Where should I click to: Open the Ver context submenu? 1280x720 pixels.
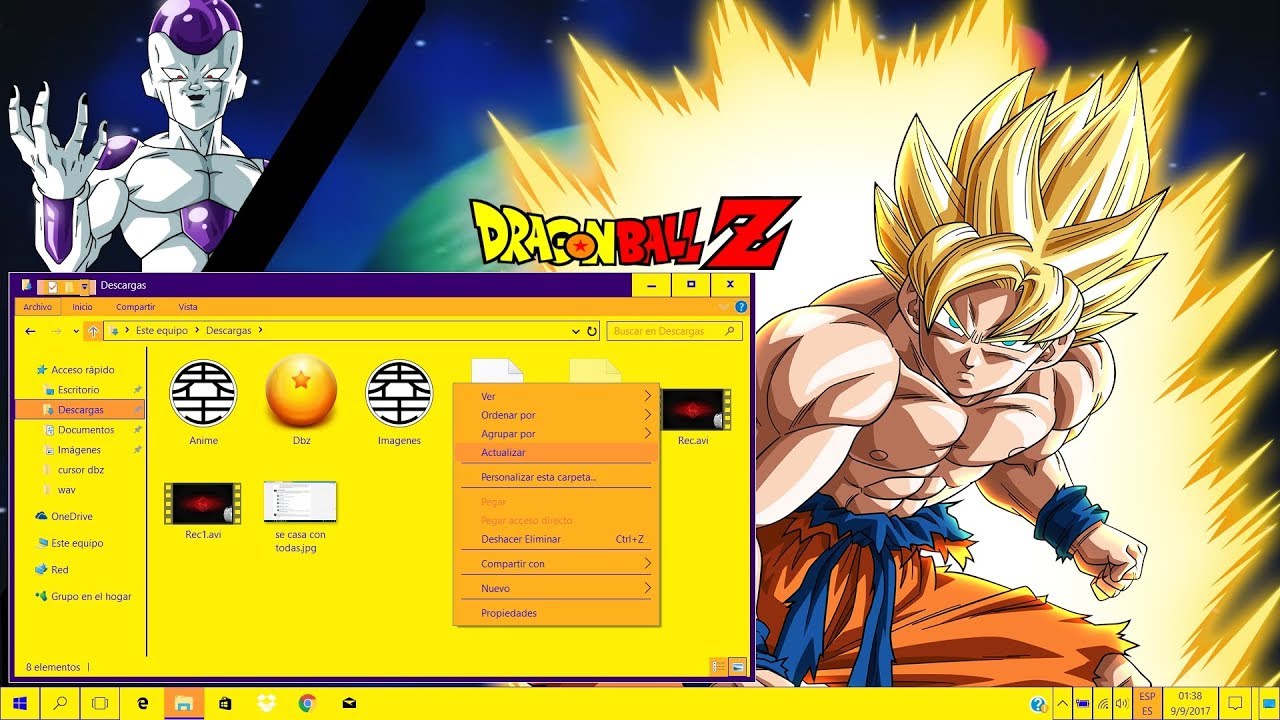tap(556, 397)
